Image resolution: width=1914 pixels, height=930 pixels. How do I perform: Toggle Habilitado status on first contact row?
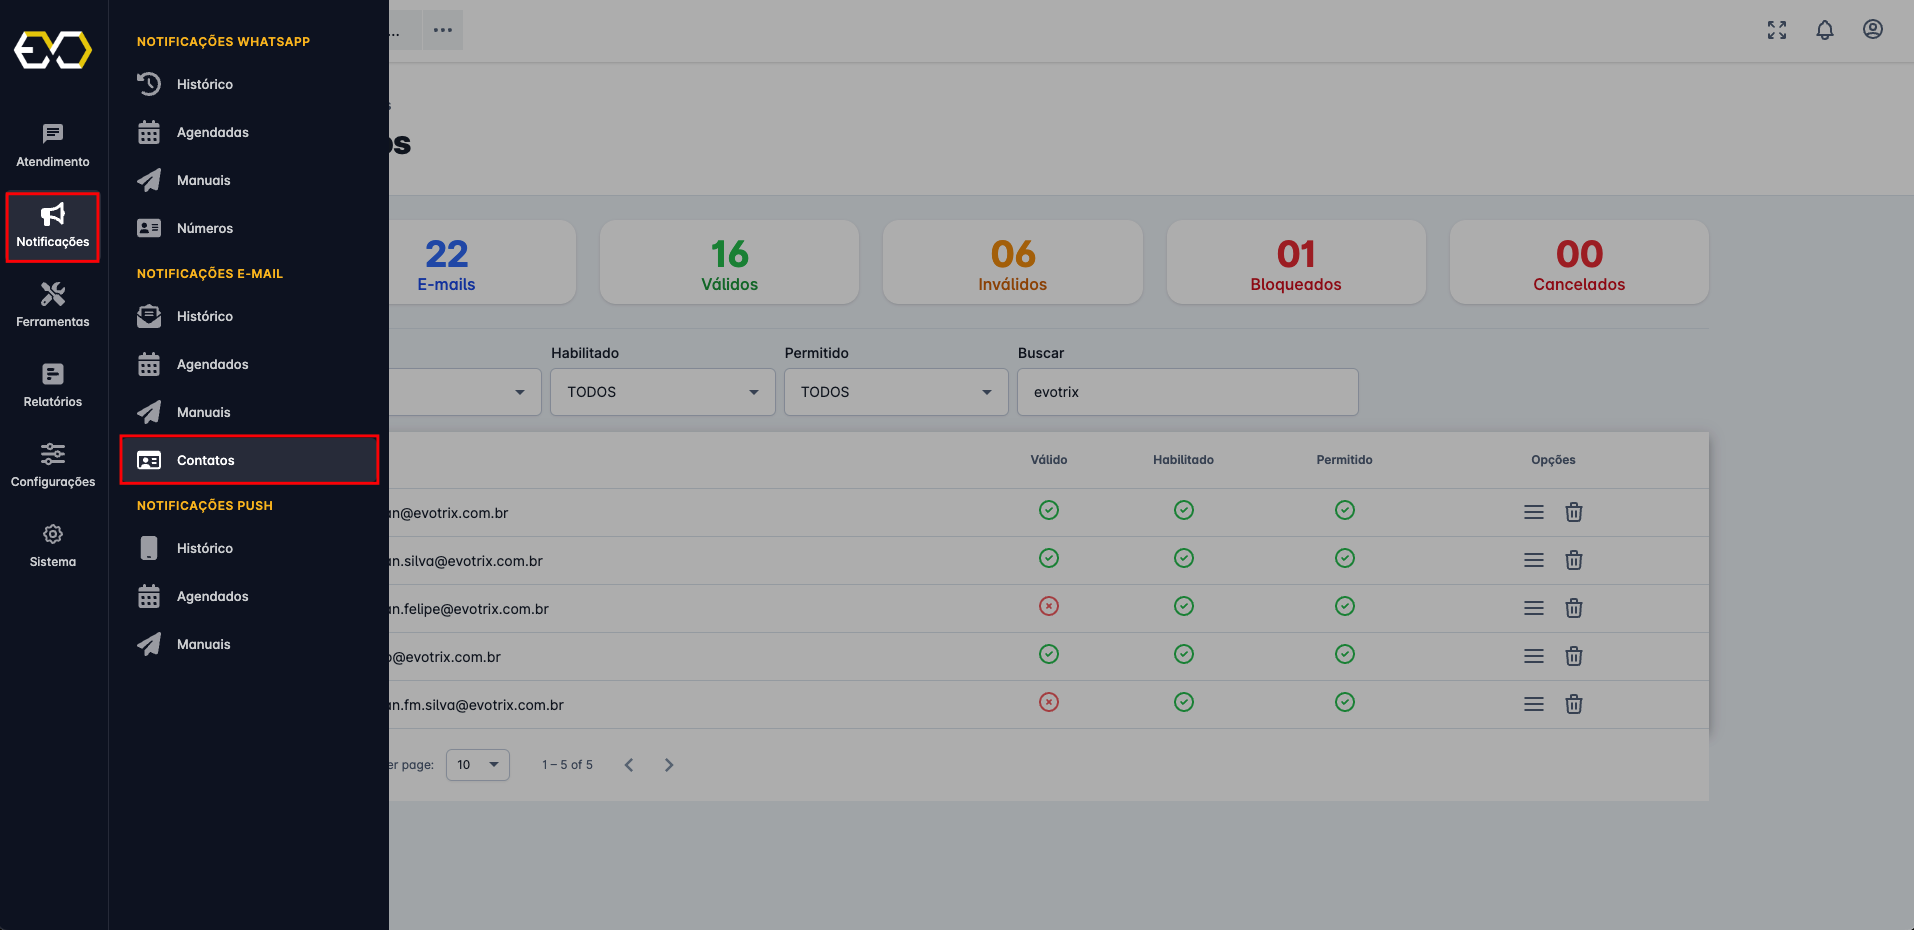[x=1183, y=510]
